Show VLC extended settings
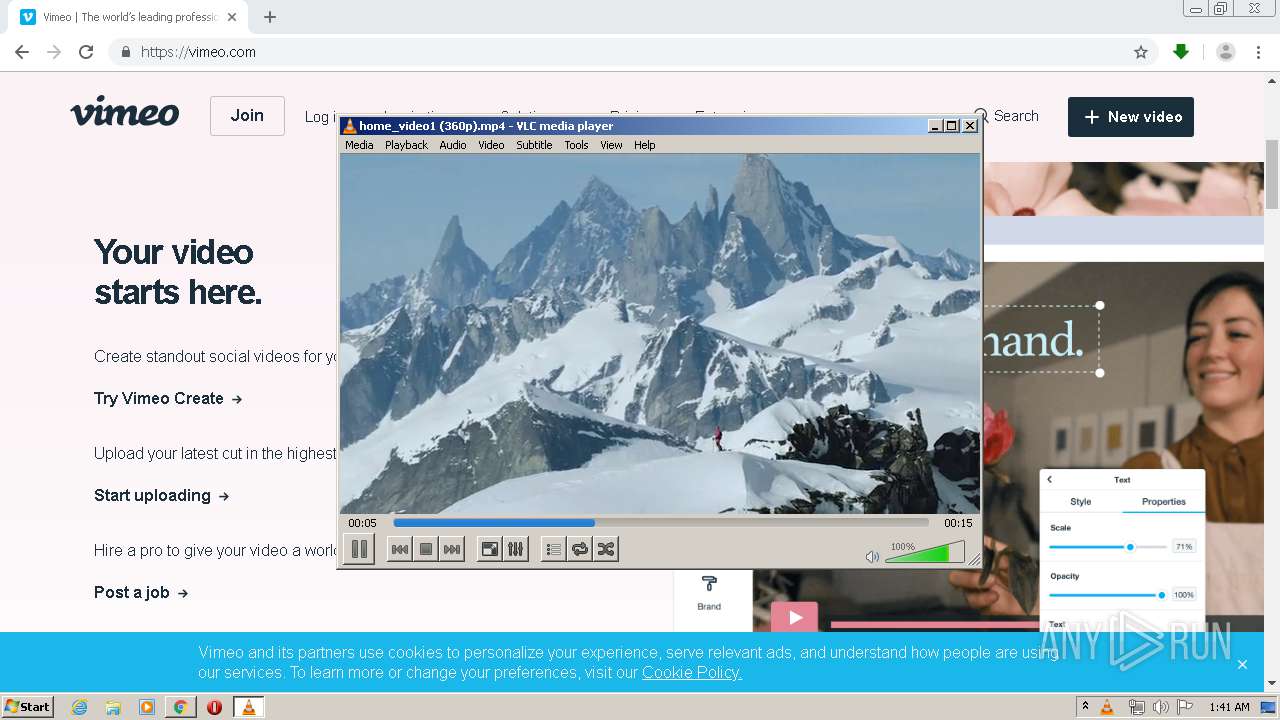This screenshot has width=1280, height=720. (515, 549)
